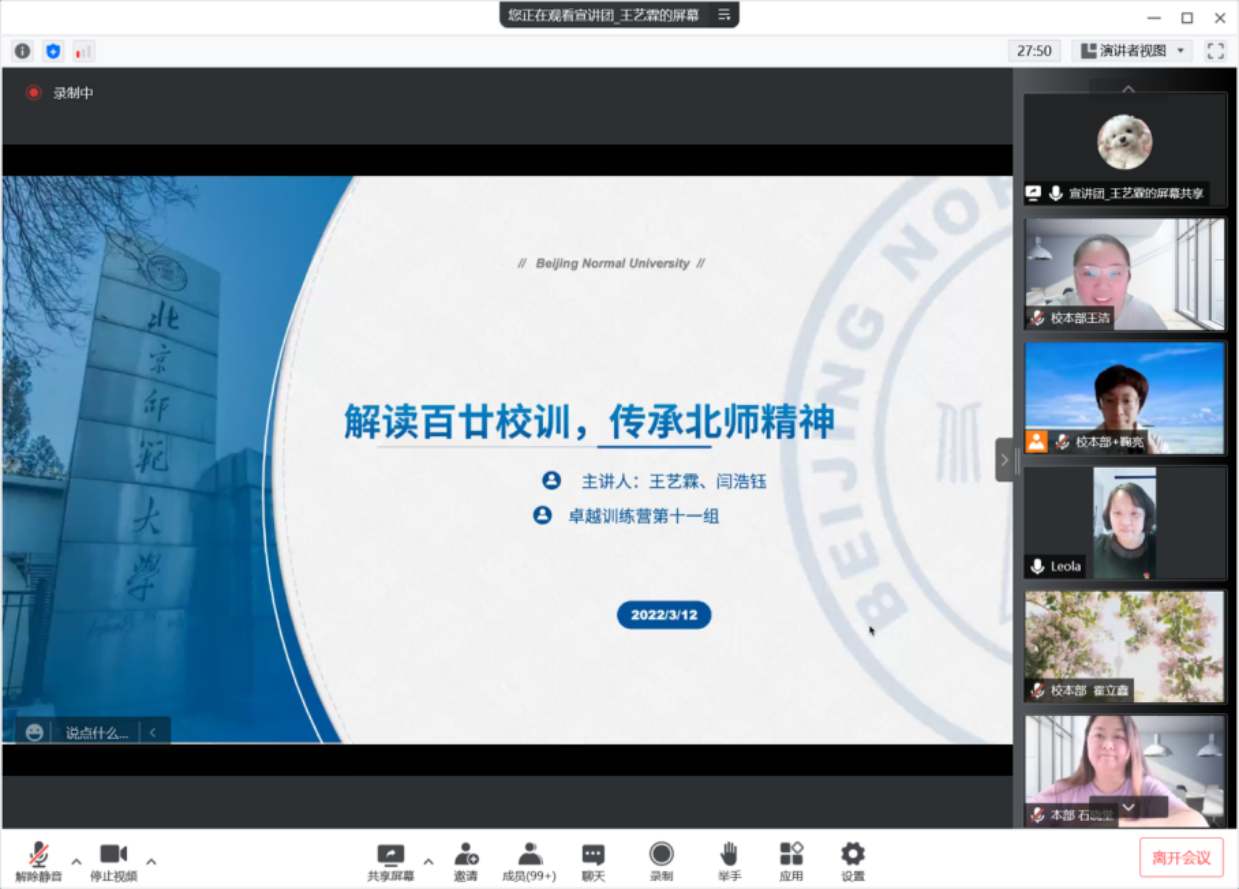This screenshot has height=889, width=1239.
Task: Expand audio options arrow beside 解除静音
Action: click(76, 861)
